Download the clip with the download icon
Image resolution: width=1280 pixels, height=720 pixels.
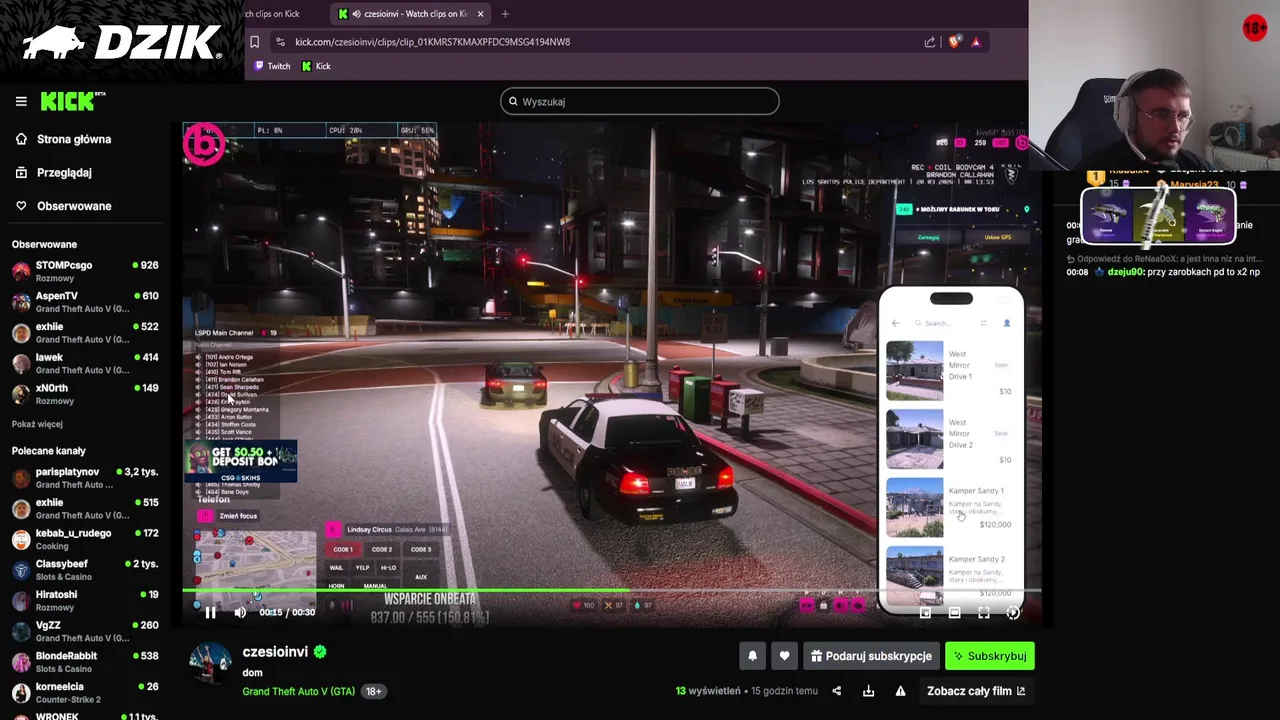[868, 691]
